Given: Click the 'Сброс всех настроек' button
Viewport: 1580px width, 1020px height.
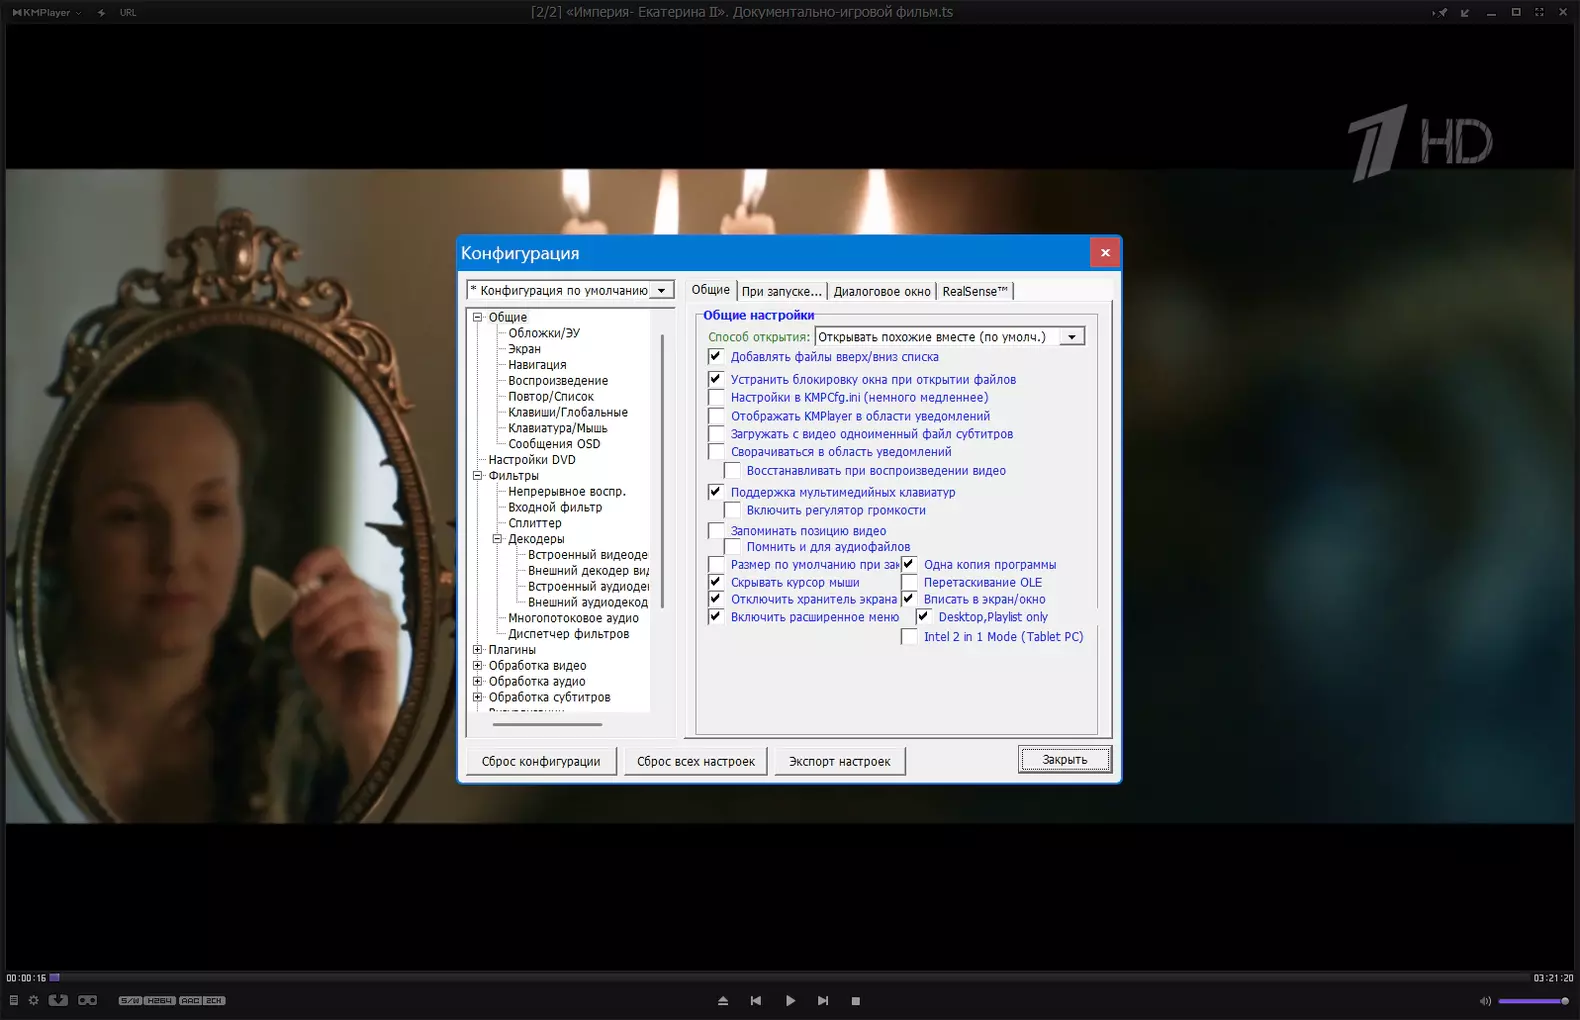Looking at the screenshot, I should [x=696, y=761].
